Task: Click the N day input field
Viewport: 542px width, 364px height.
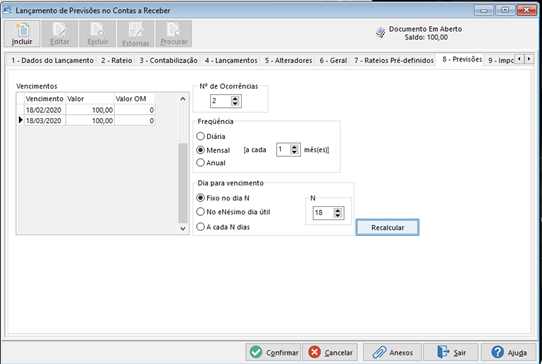Action: click(x=323, y=213)
